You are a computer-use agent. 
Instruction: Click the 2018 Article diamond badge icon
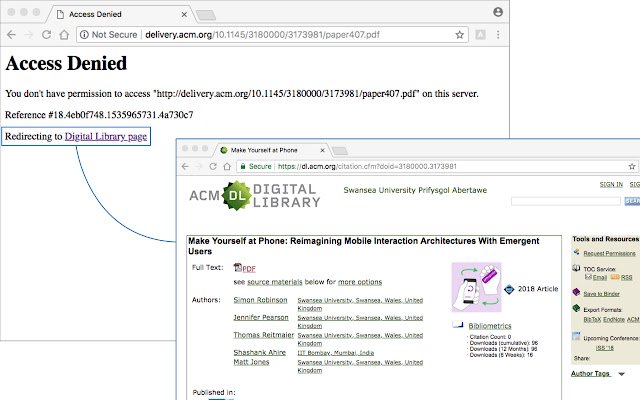[509, 289]
